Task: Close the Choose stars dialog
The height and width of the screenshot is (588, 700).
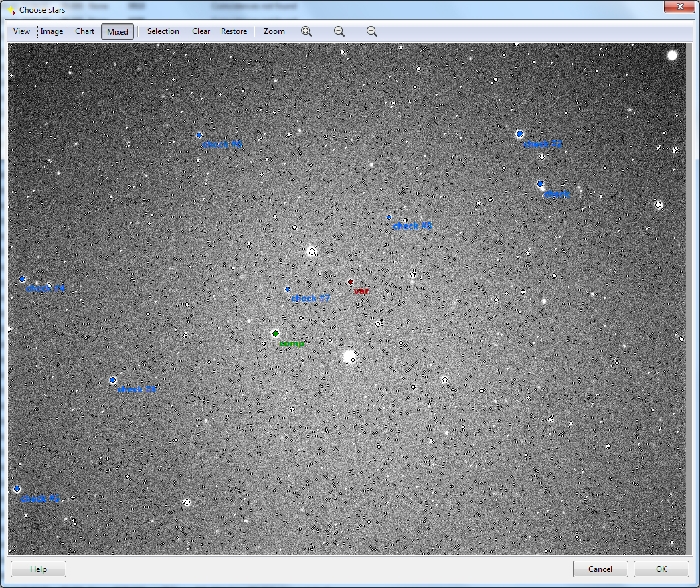Action: 680,6
